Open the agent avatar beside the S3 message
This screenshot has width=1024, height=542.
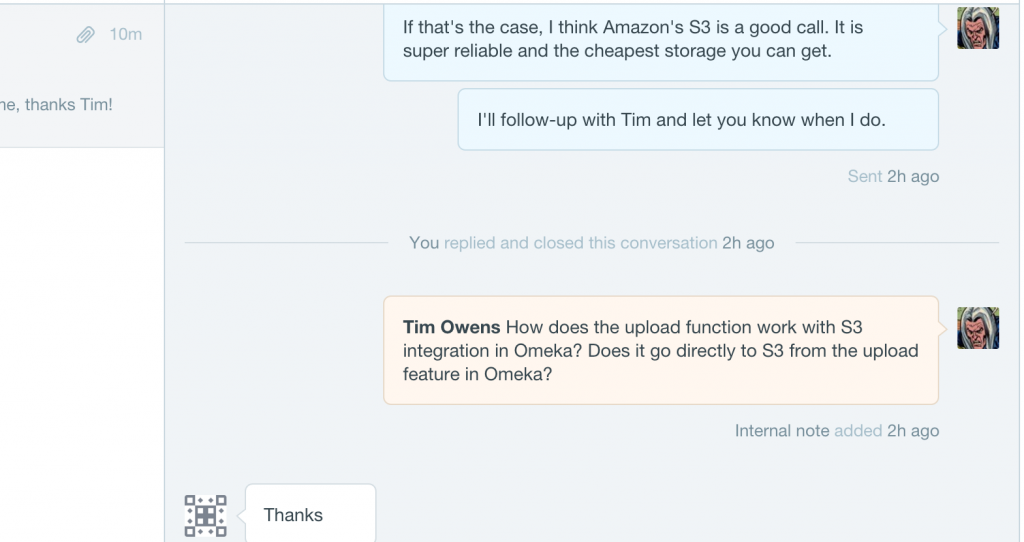(978, 28)
